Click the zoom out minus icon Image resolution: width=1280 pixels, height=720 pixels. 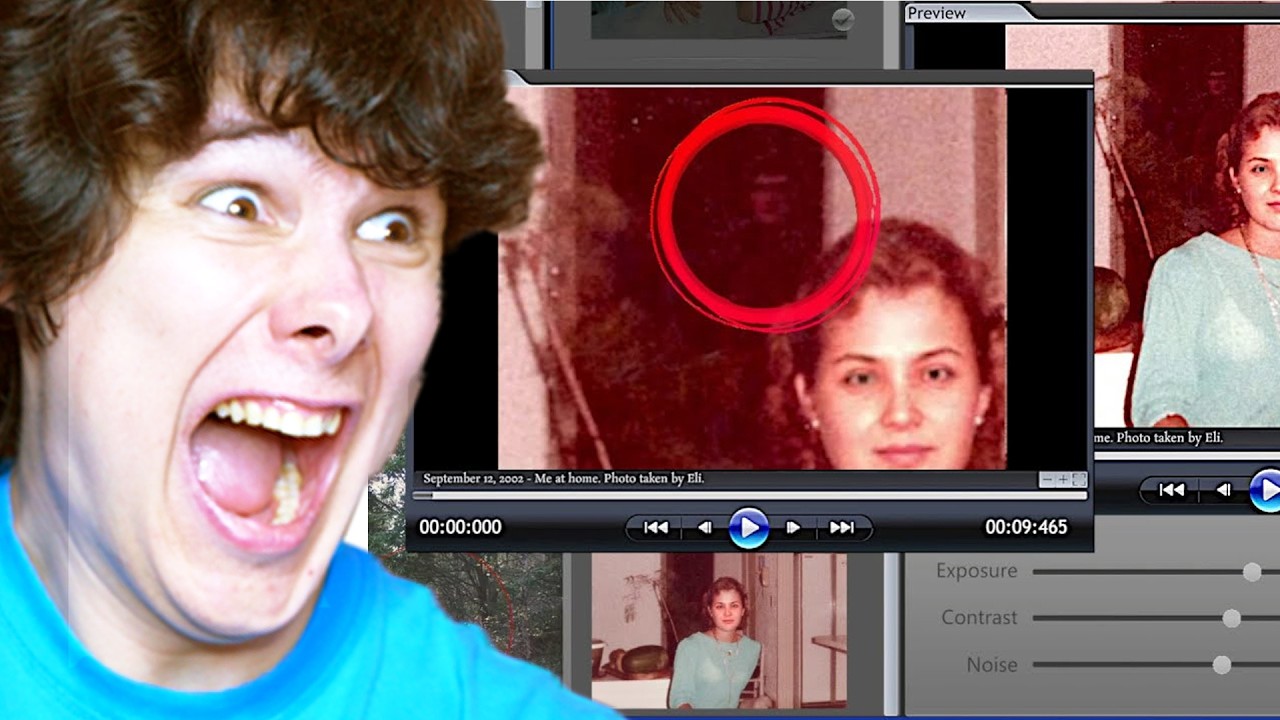pos(1047,480)
